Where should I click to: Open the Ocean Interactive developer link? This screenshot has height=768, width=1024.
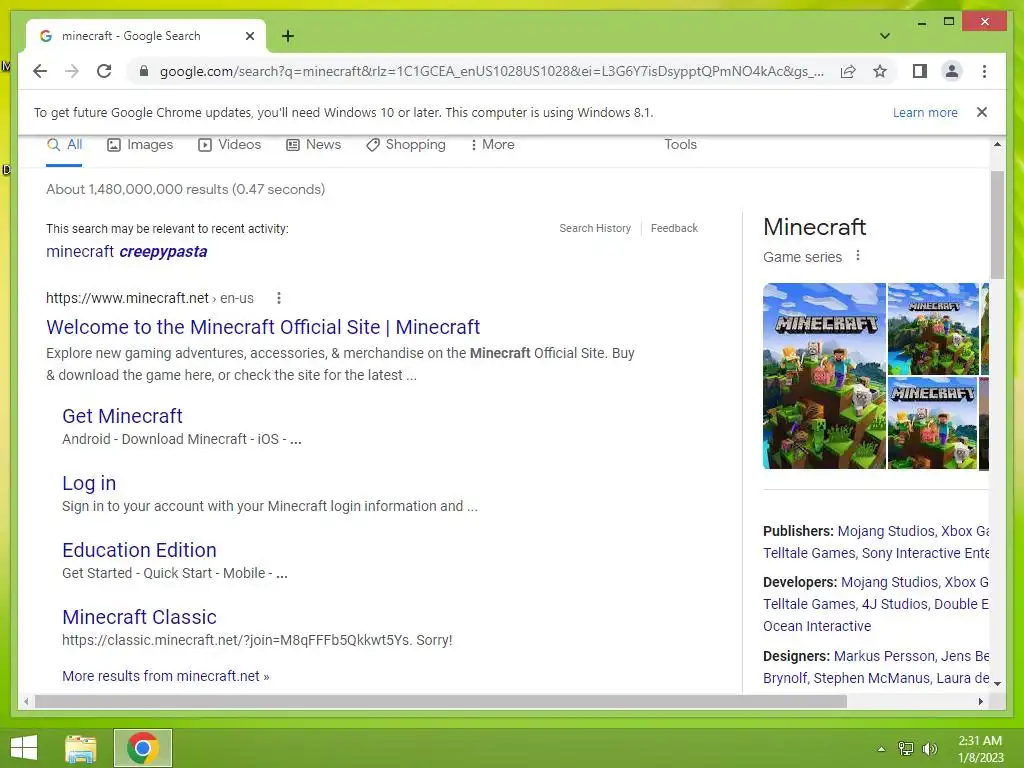(x=817, y=626)
